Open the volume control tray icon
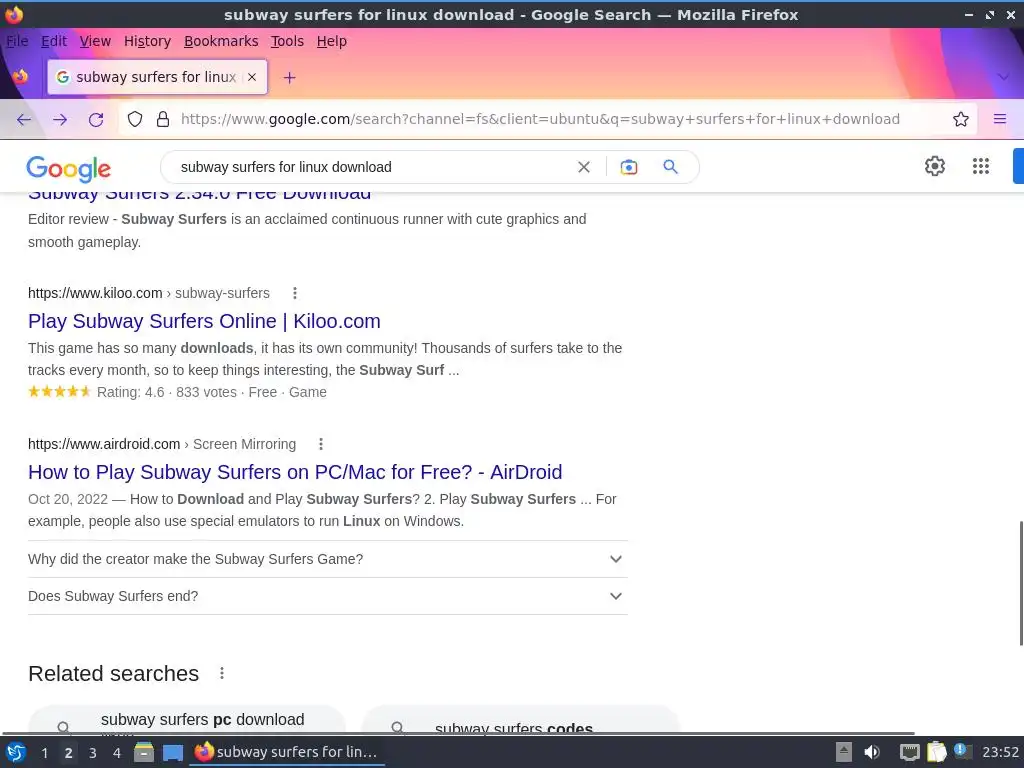The height and width of the screenshot is (768, 1024). pyautogui.click(x=871, y=752)
